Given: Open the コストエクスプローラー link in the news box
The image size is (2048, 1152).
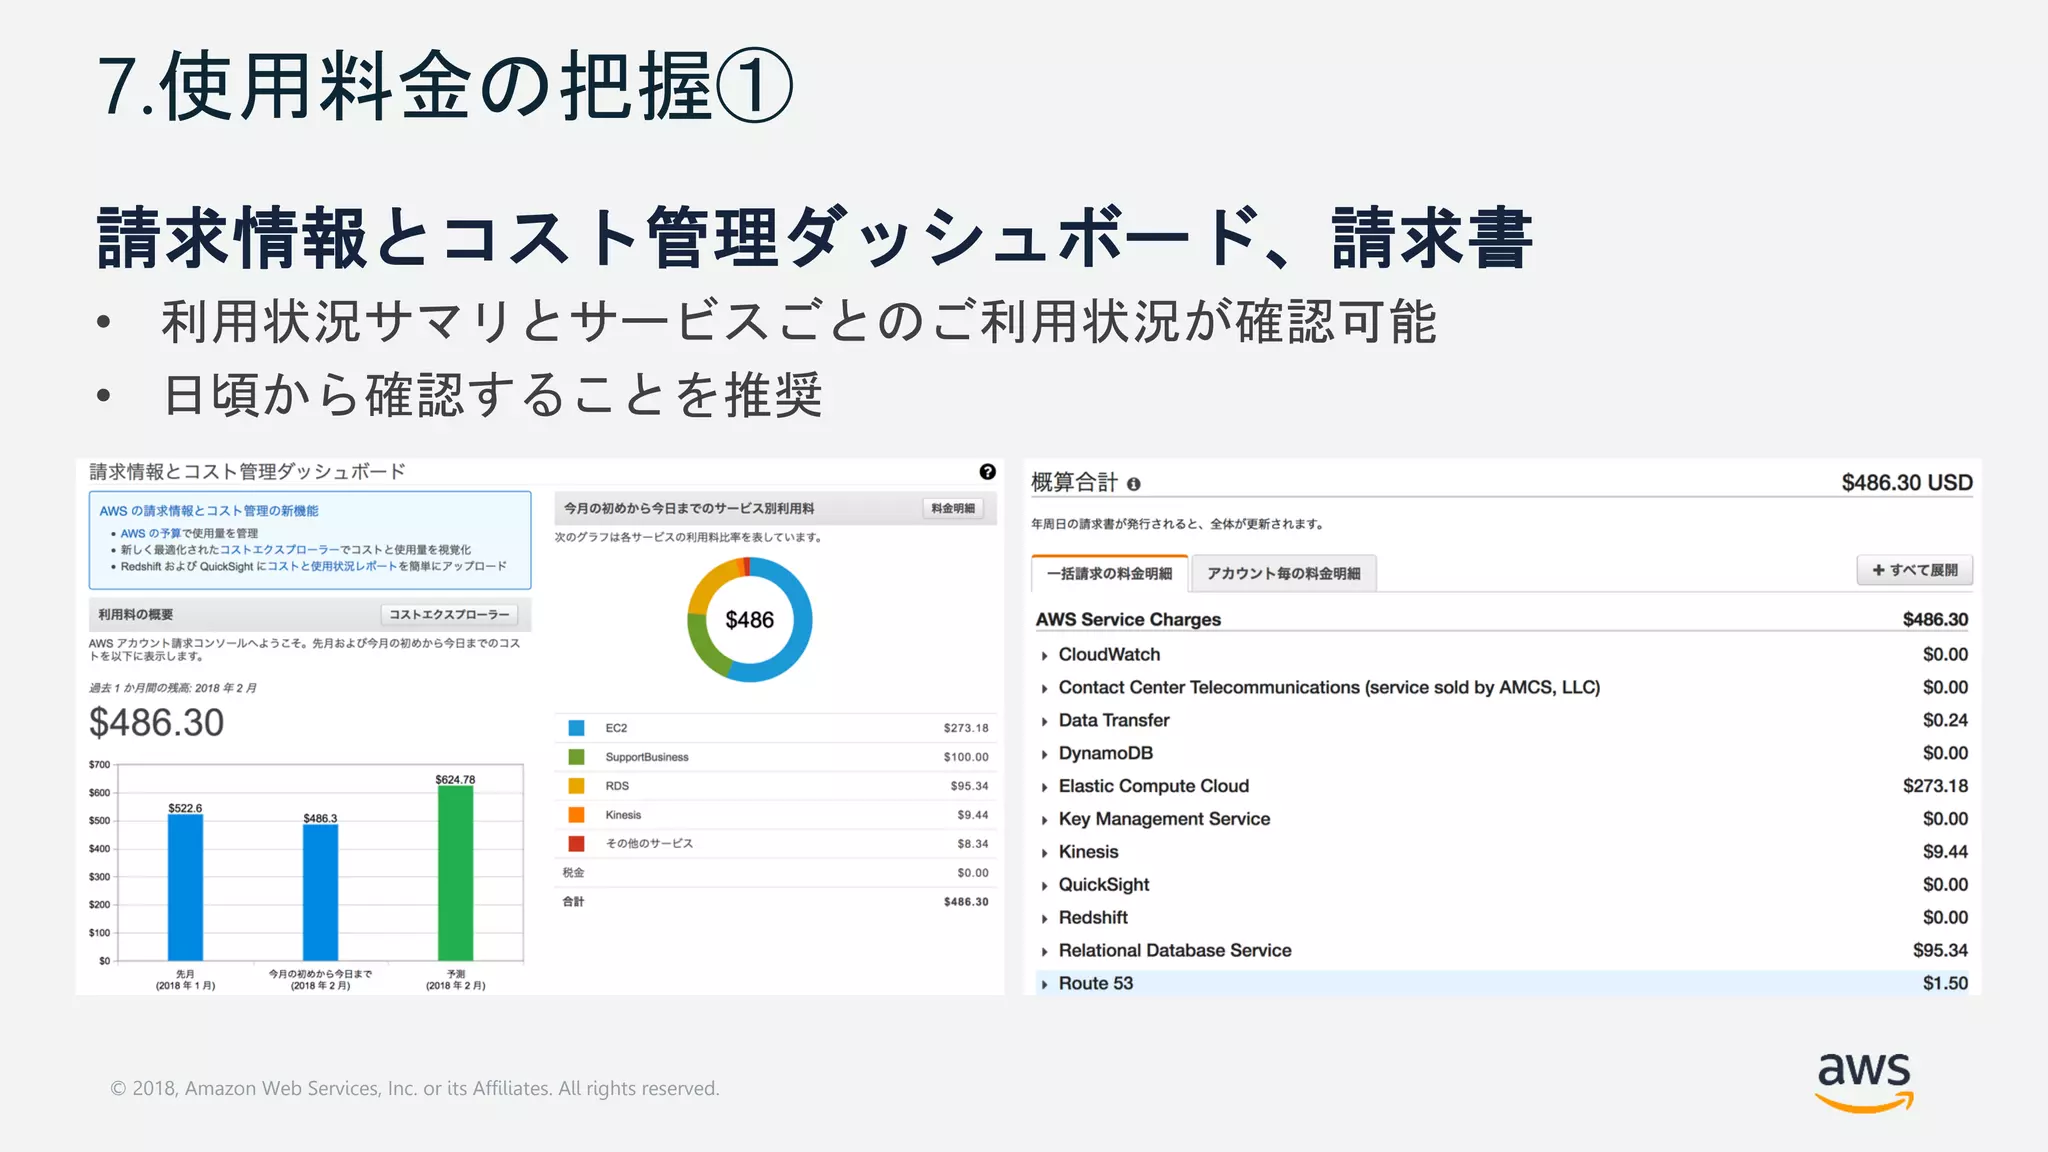Looking at the screenshot, I should pyautogui.click(x=280, y=549).
